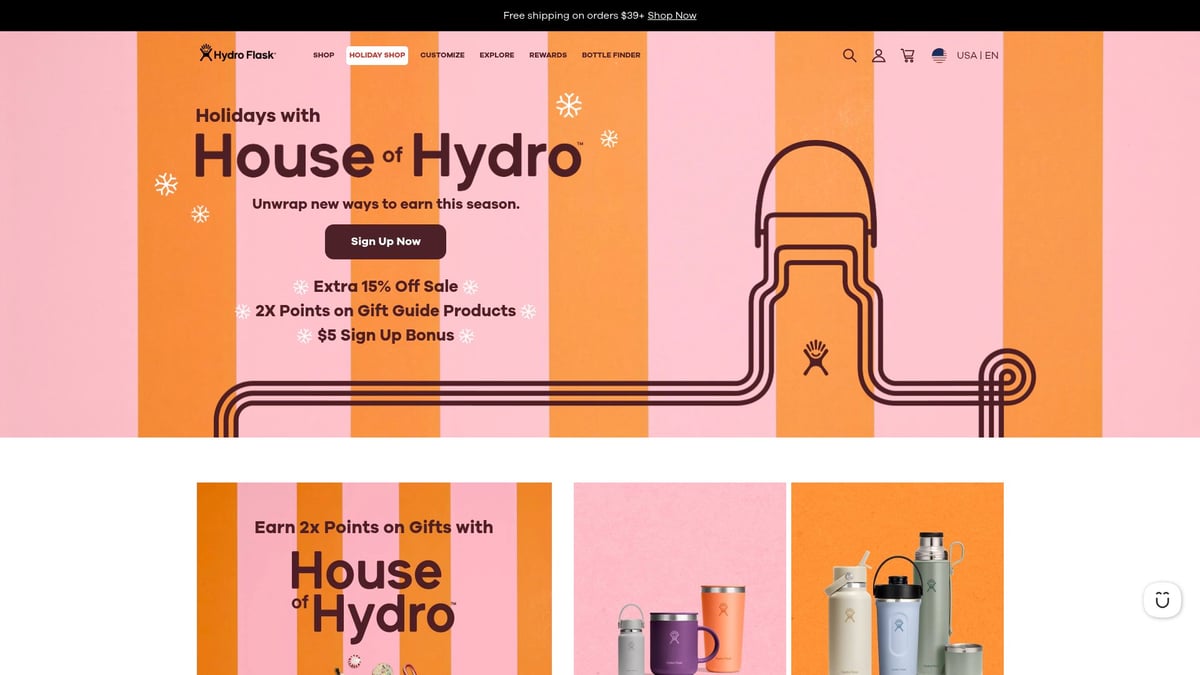The height and width of the screenshot is (675, 1200).
Task: Expand the Shop menu
Action: tap(323, 56)
